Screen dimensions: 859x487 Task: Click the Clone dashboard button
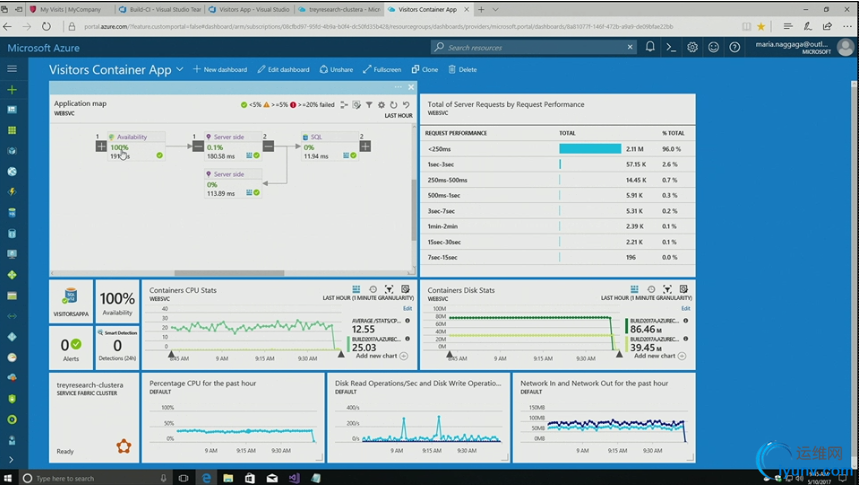click(425, 70)
